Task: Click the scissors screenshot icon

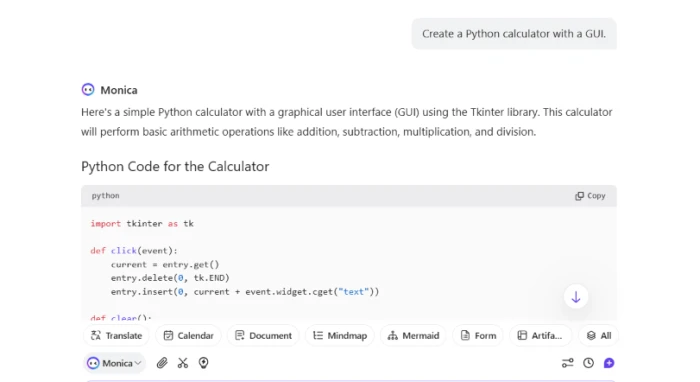Action: point(183,363)
